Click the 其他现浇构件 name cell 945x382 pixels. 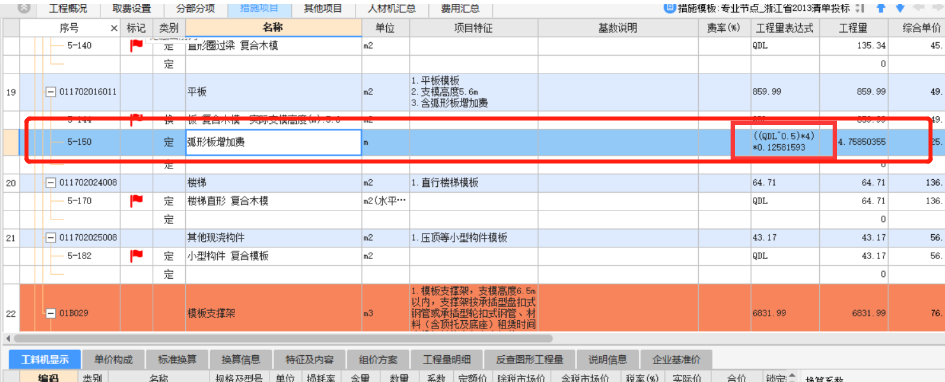click(x=274, y=238)
